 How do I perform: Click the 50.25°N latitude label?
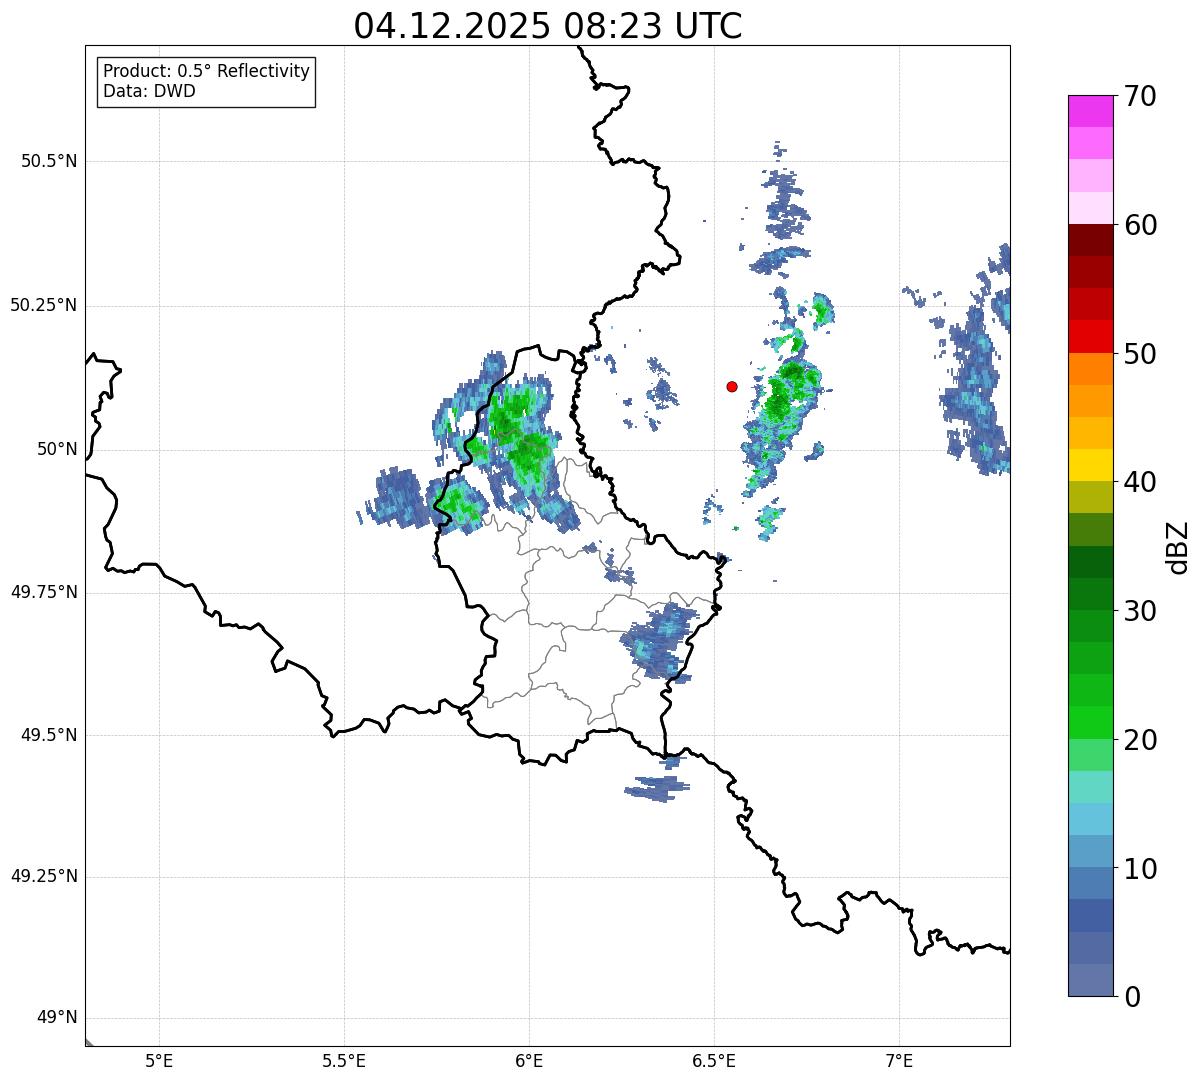tap(44, 305)
